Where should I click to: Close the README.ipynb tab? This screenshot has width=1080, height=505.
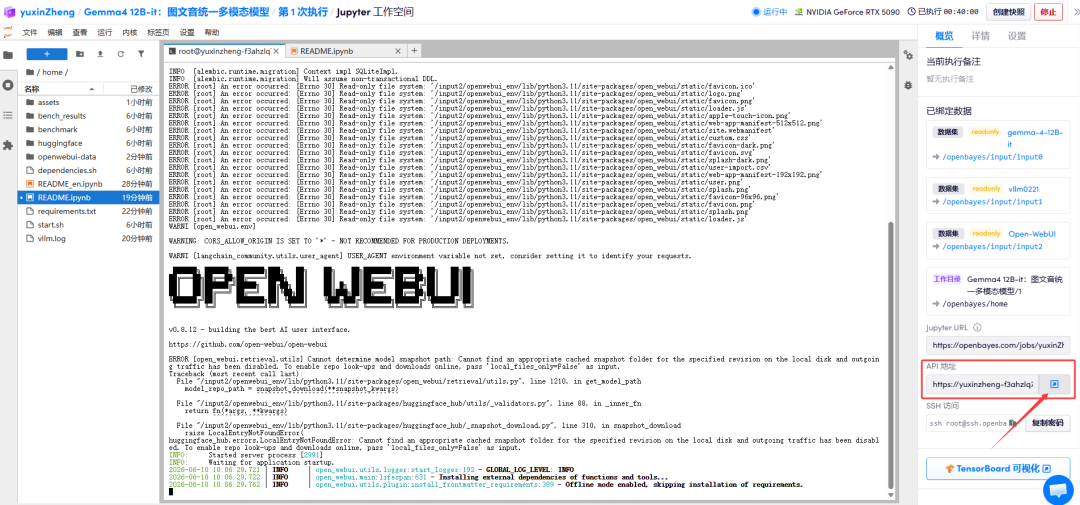coord(397,51)
